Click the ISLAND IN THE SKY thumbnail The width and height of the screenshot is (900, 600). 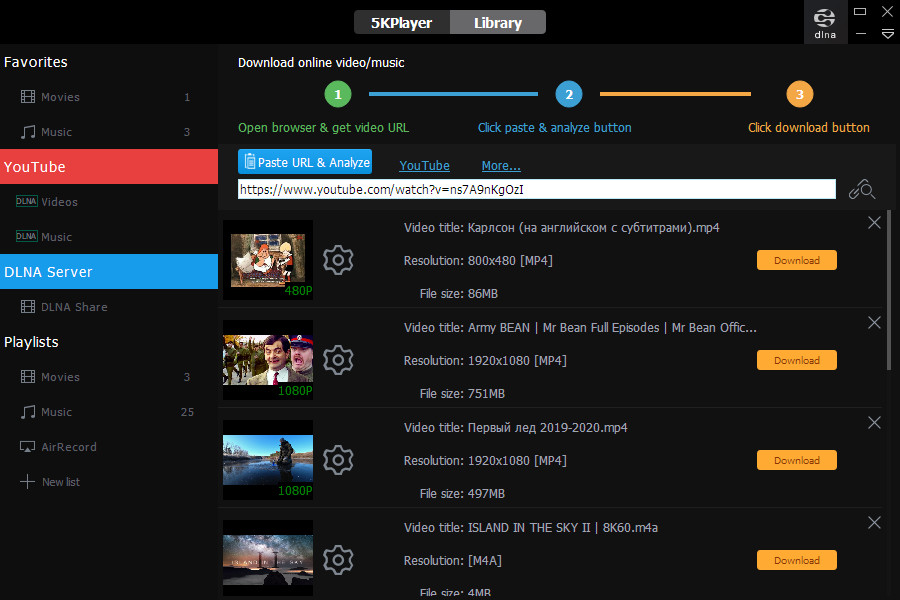pyautogui.click(x=268, y=558)
